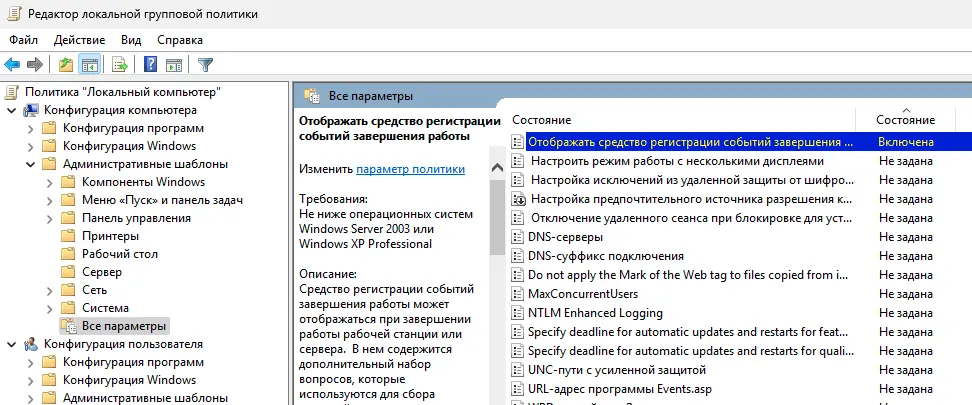Open Help via the question mark icon
Screen dimensions: 972x405
point(150,65)
